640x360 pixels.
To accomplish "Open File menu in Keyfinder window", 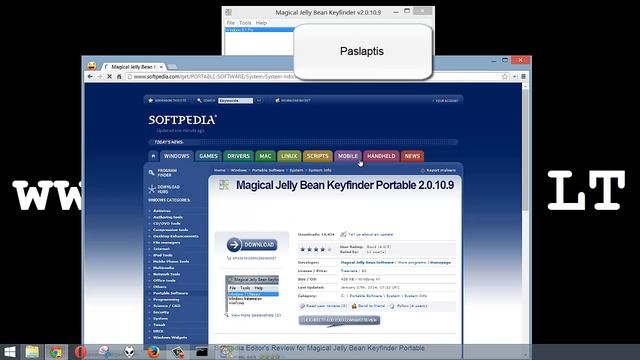I will coord(231,23).
